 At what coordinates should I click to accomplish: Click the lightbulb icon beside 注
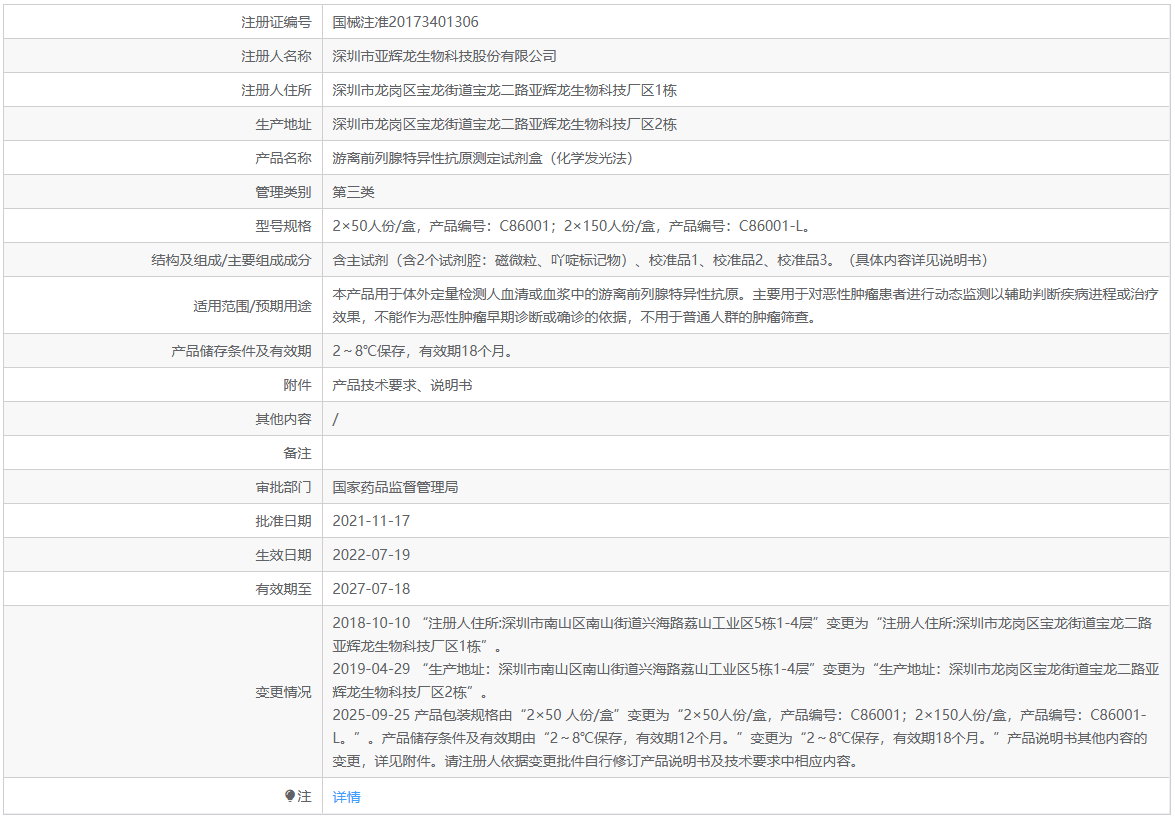click(290, 796)
